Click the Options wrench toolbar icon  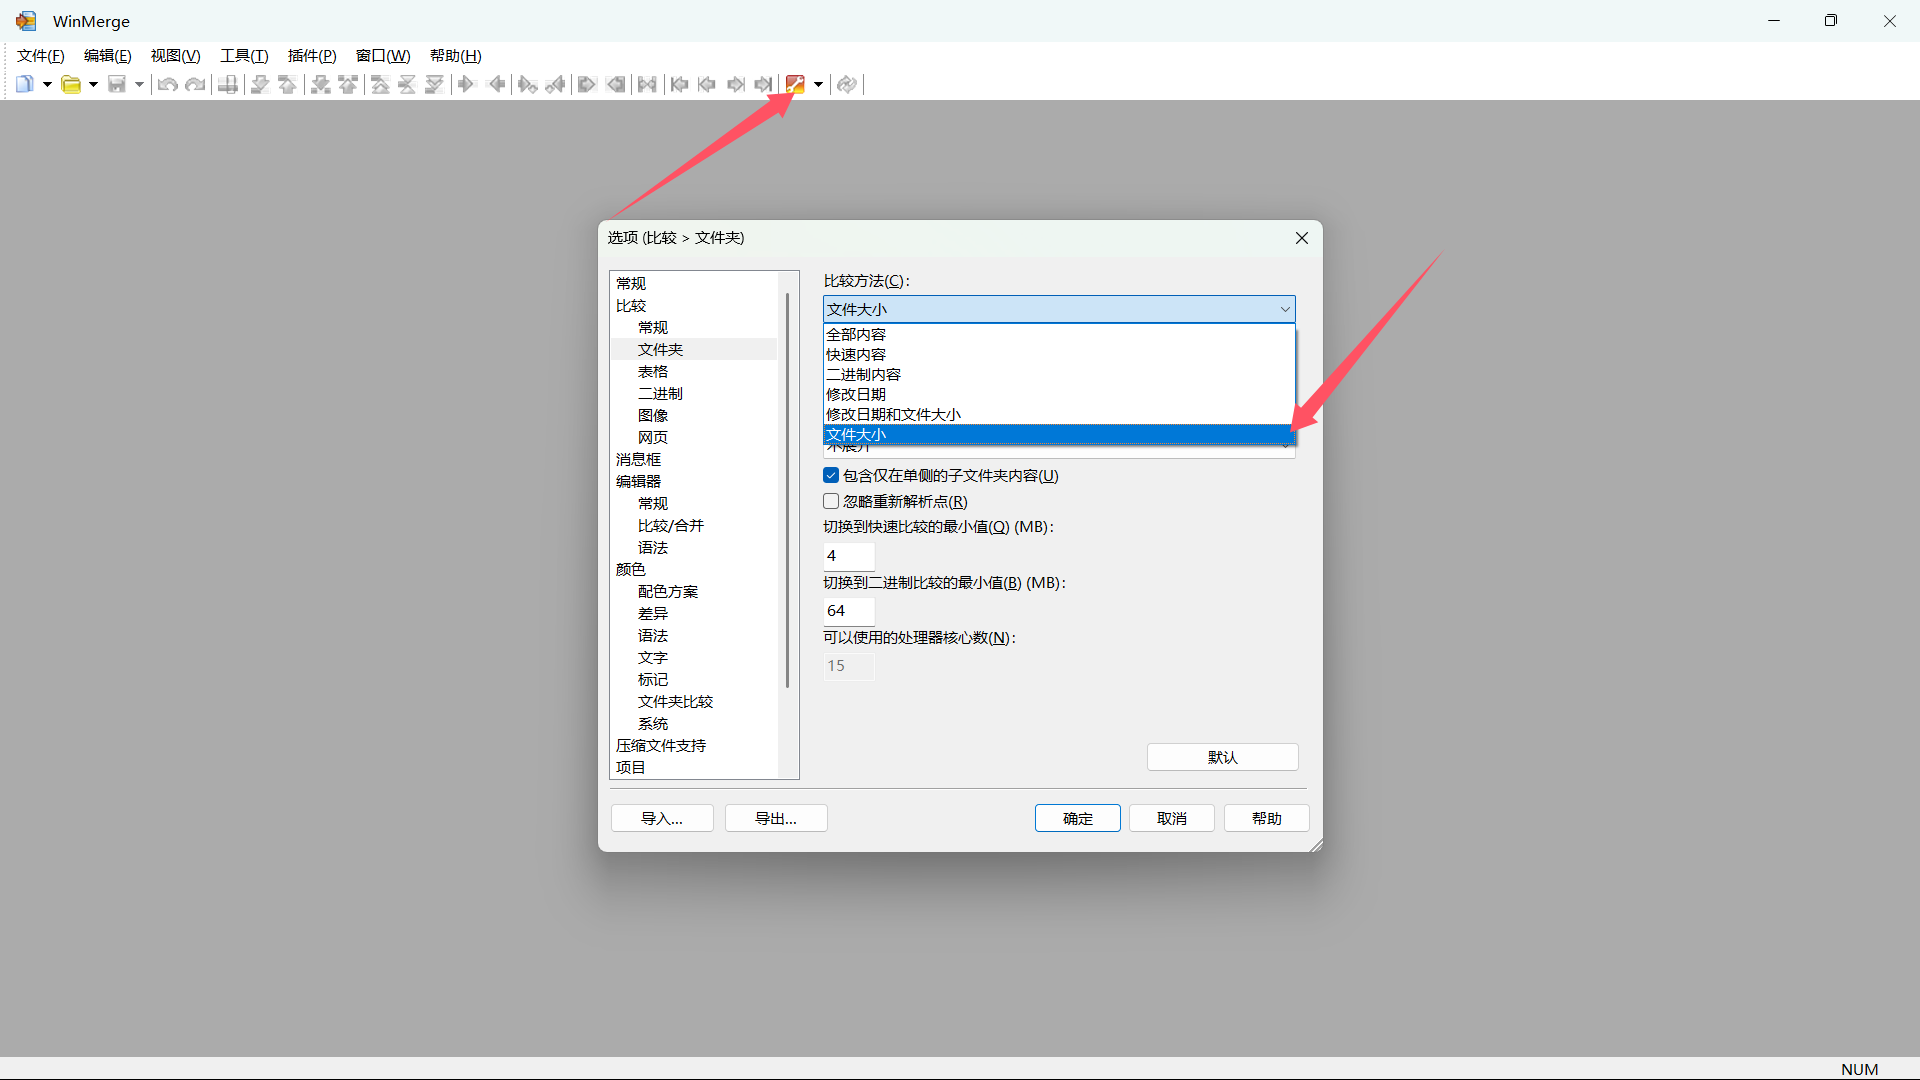point(795,84)
